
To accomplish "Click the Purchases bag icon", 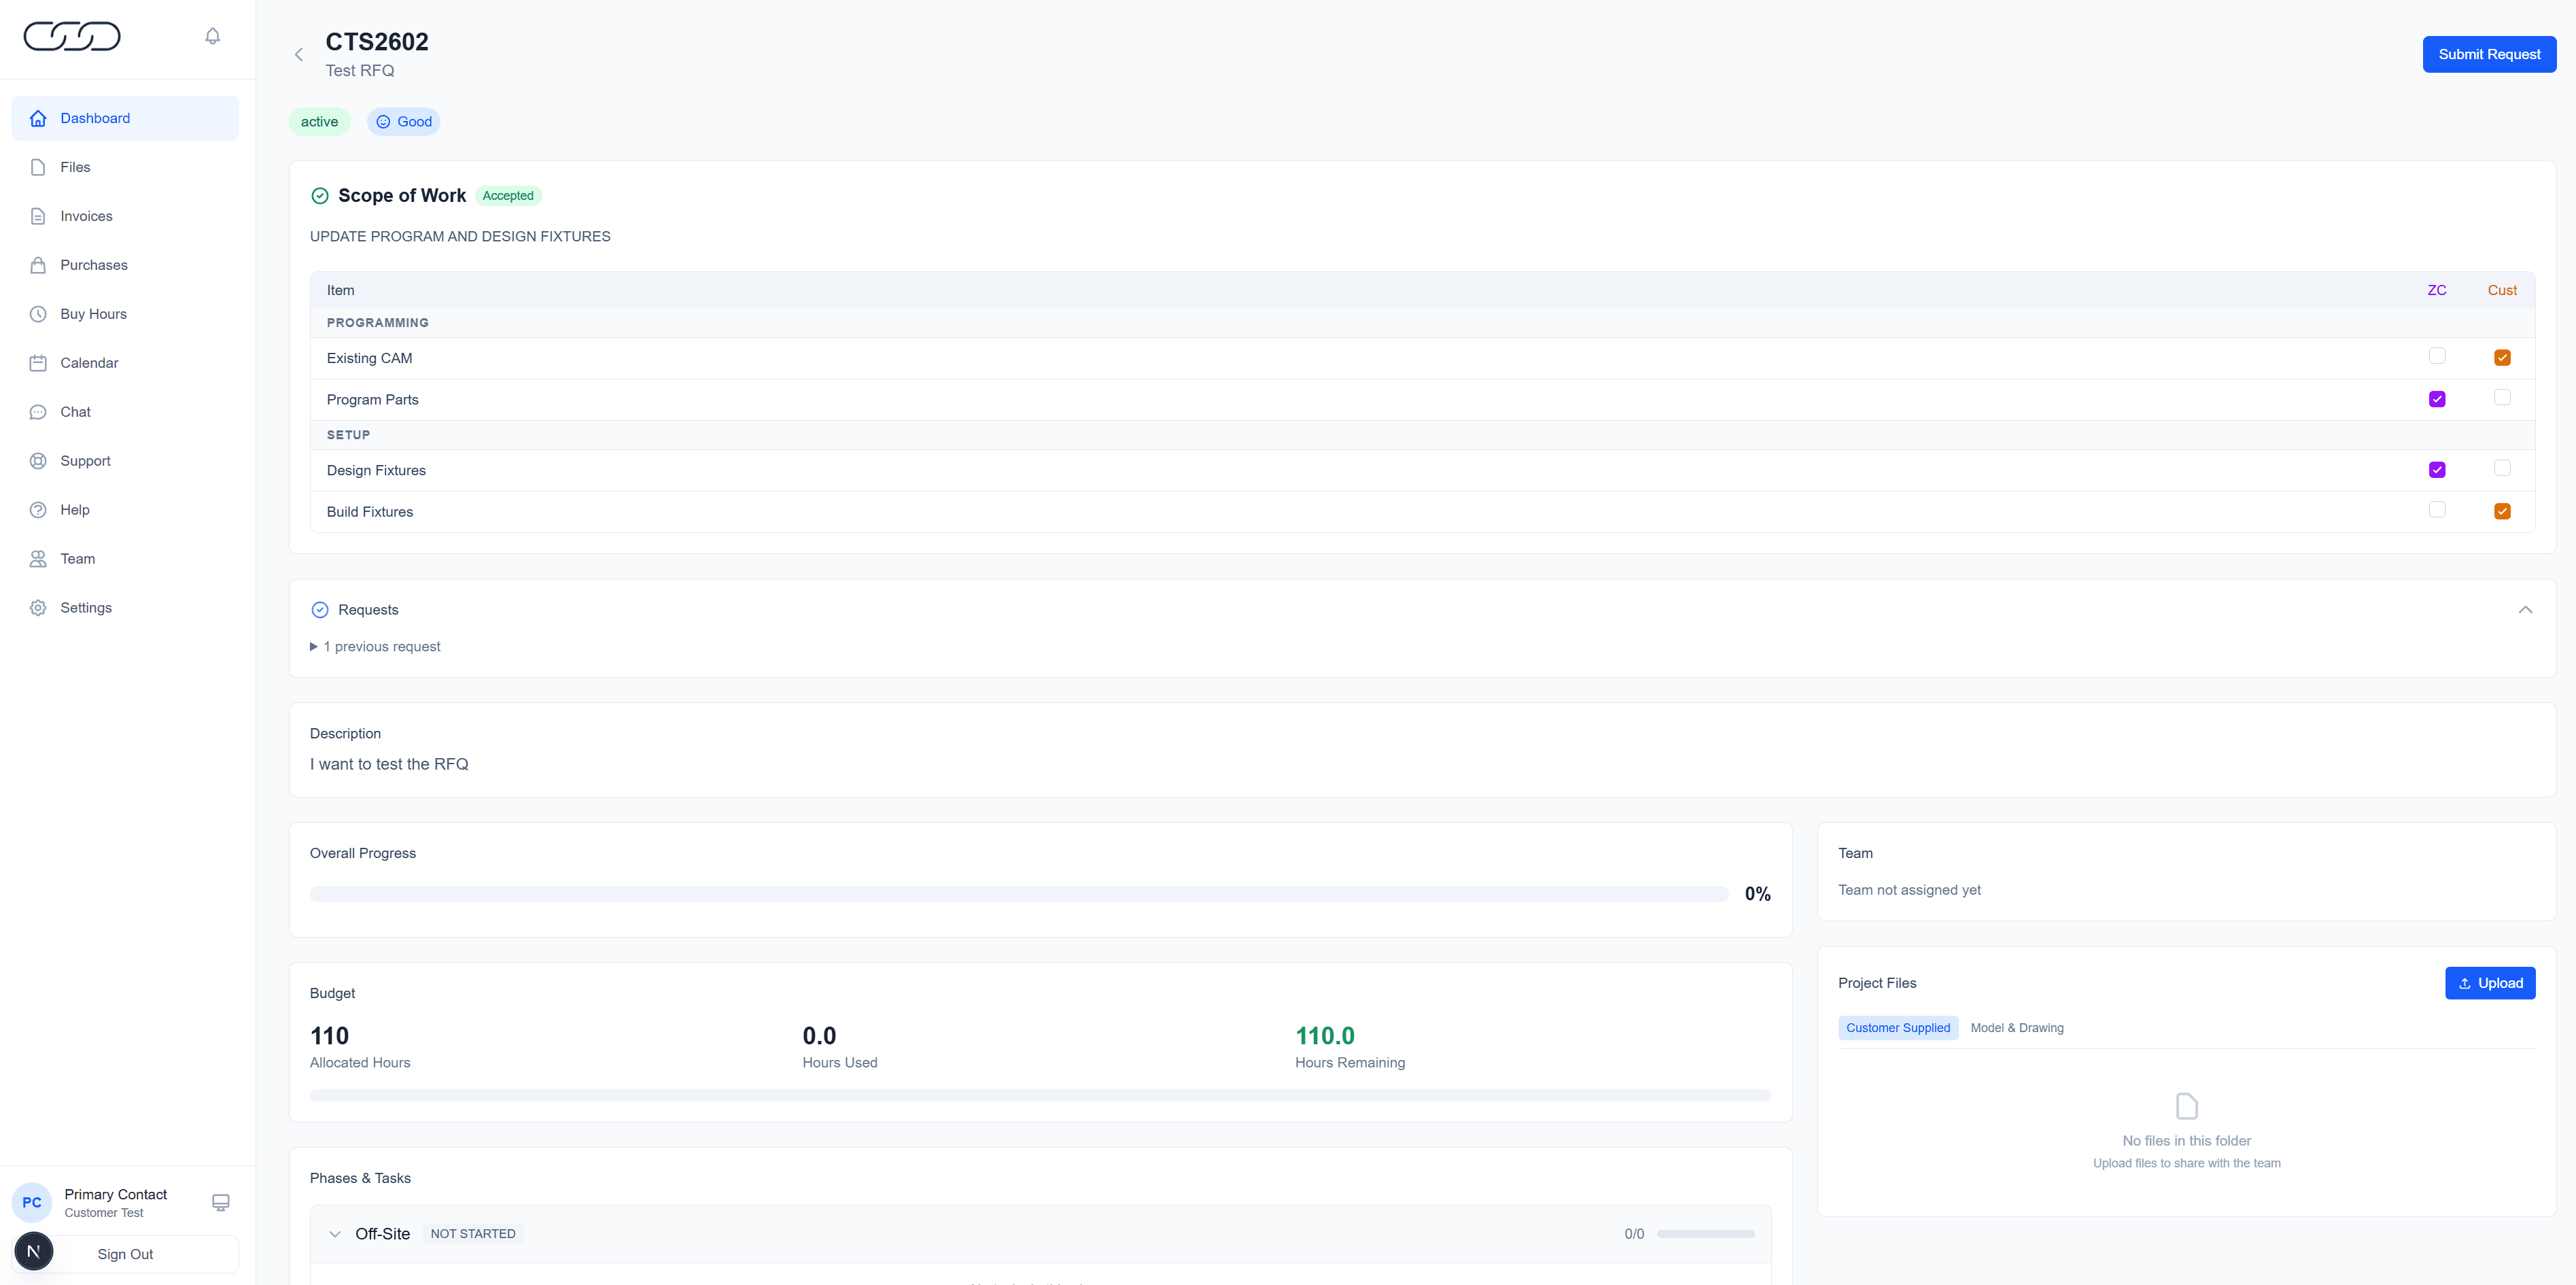I will (x=37, y=265).
